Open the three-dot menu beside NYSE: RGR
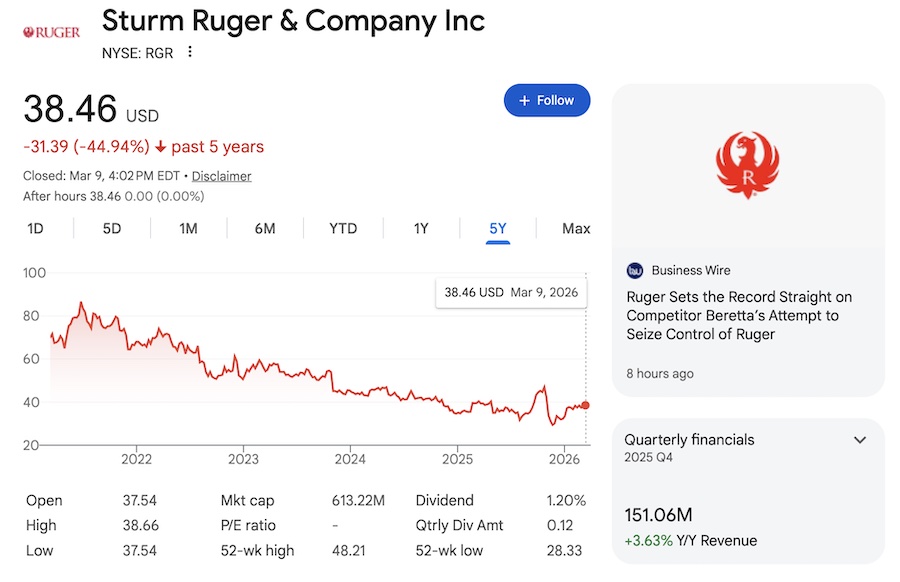The height and width of the screenshot is (582, 900). pos(189,53)
